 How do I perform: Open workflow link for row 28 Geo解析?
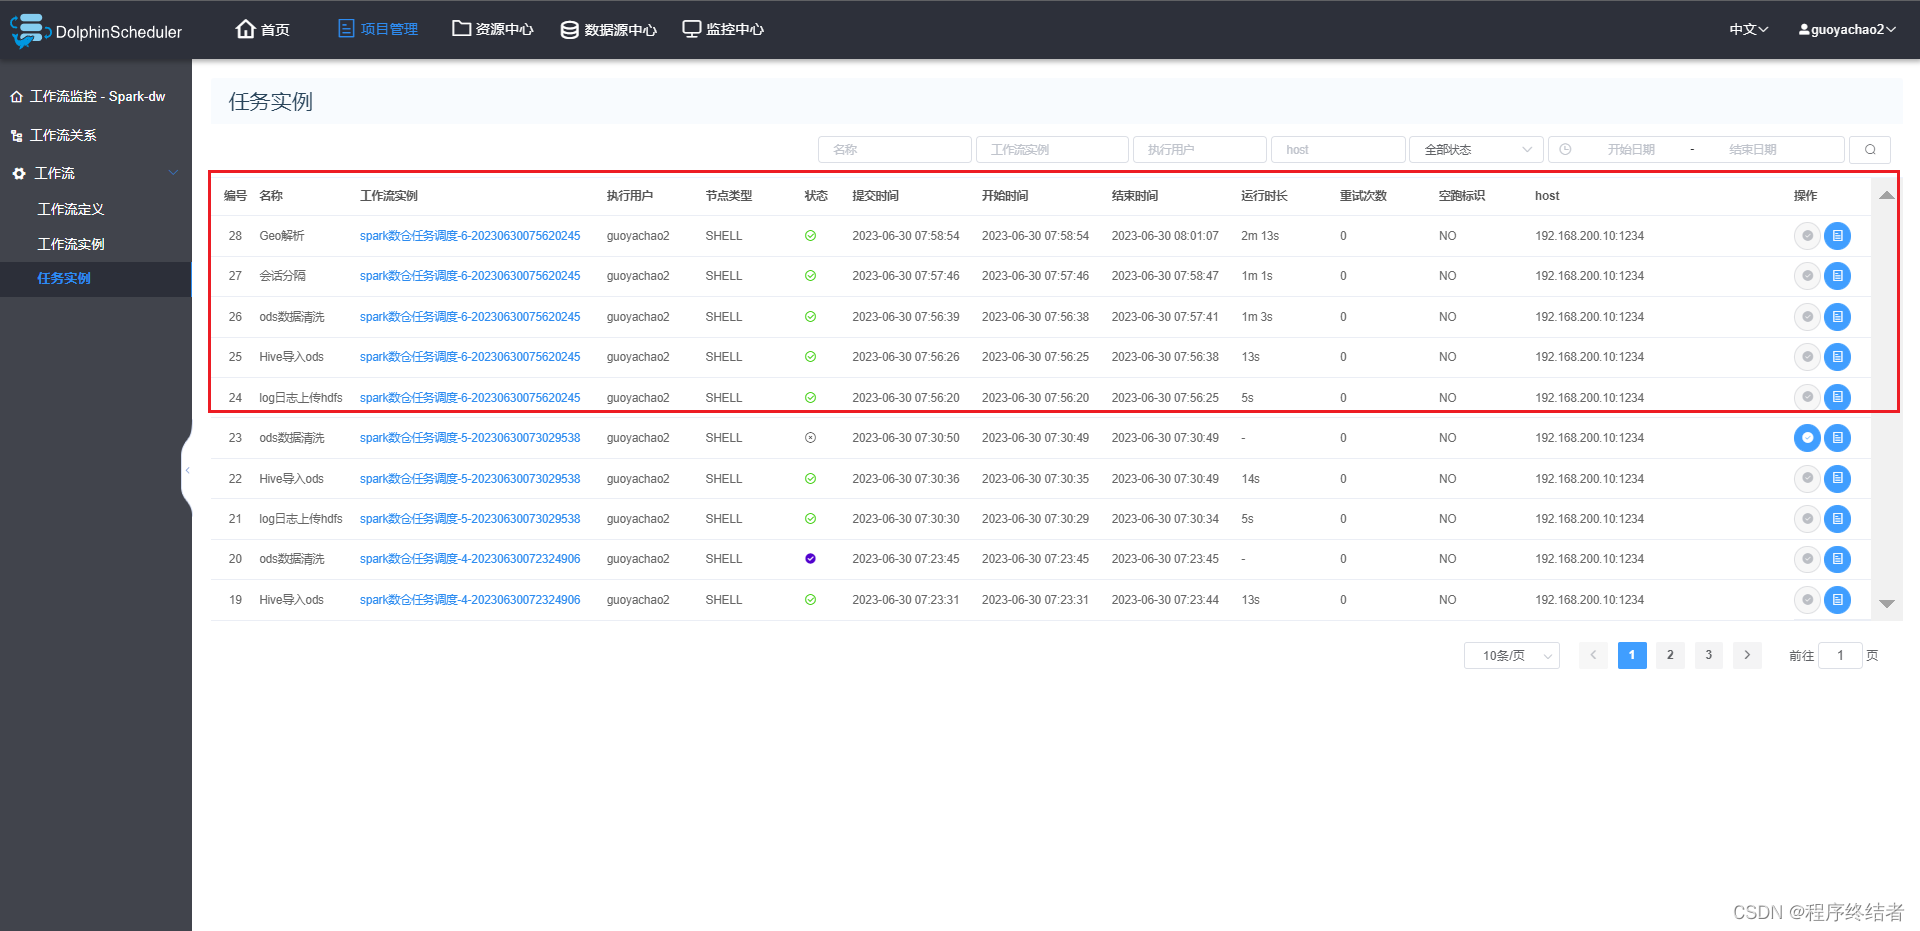[x=470, y=236]
